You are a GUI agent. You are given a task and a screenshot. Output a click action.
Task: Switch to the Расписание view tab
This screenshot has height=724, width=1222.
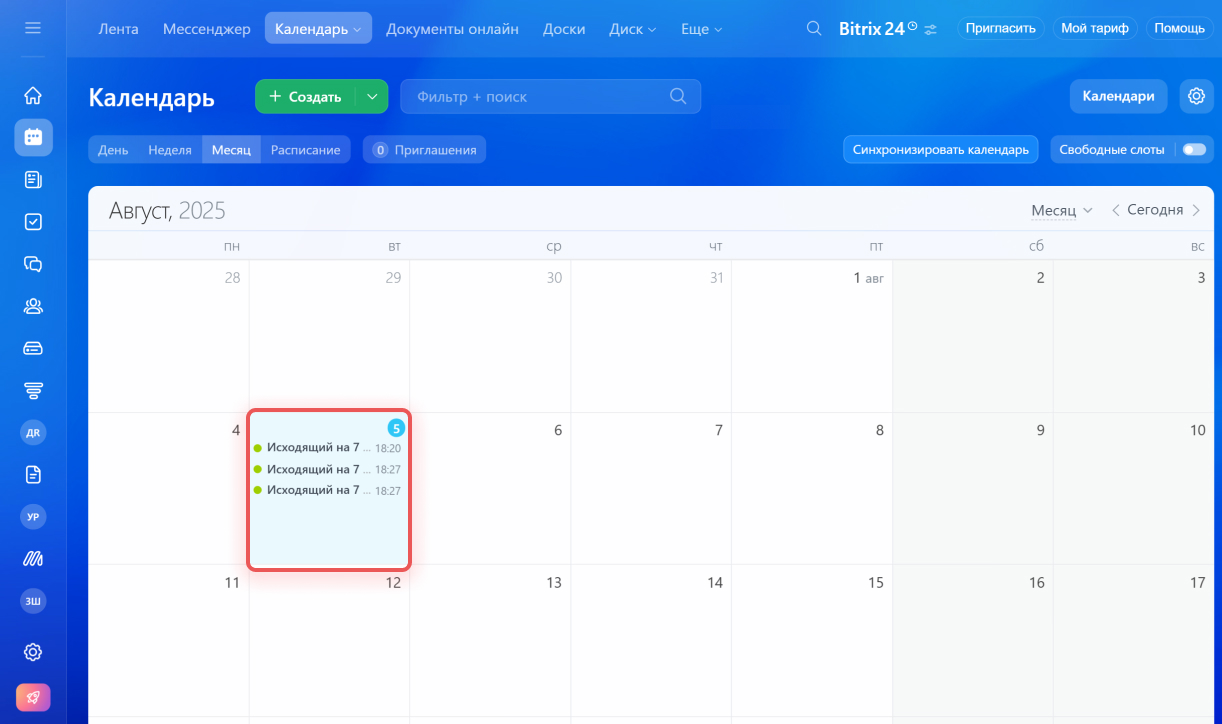point(305,149)
